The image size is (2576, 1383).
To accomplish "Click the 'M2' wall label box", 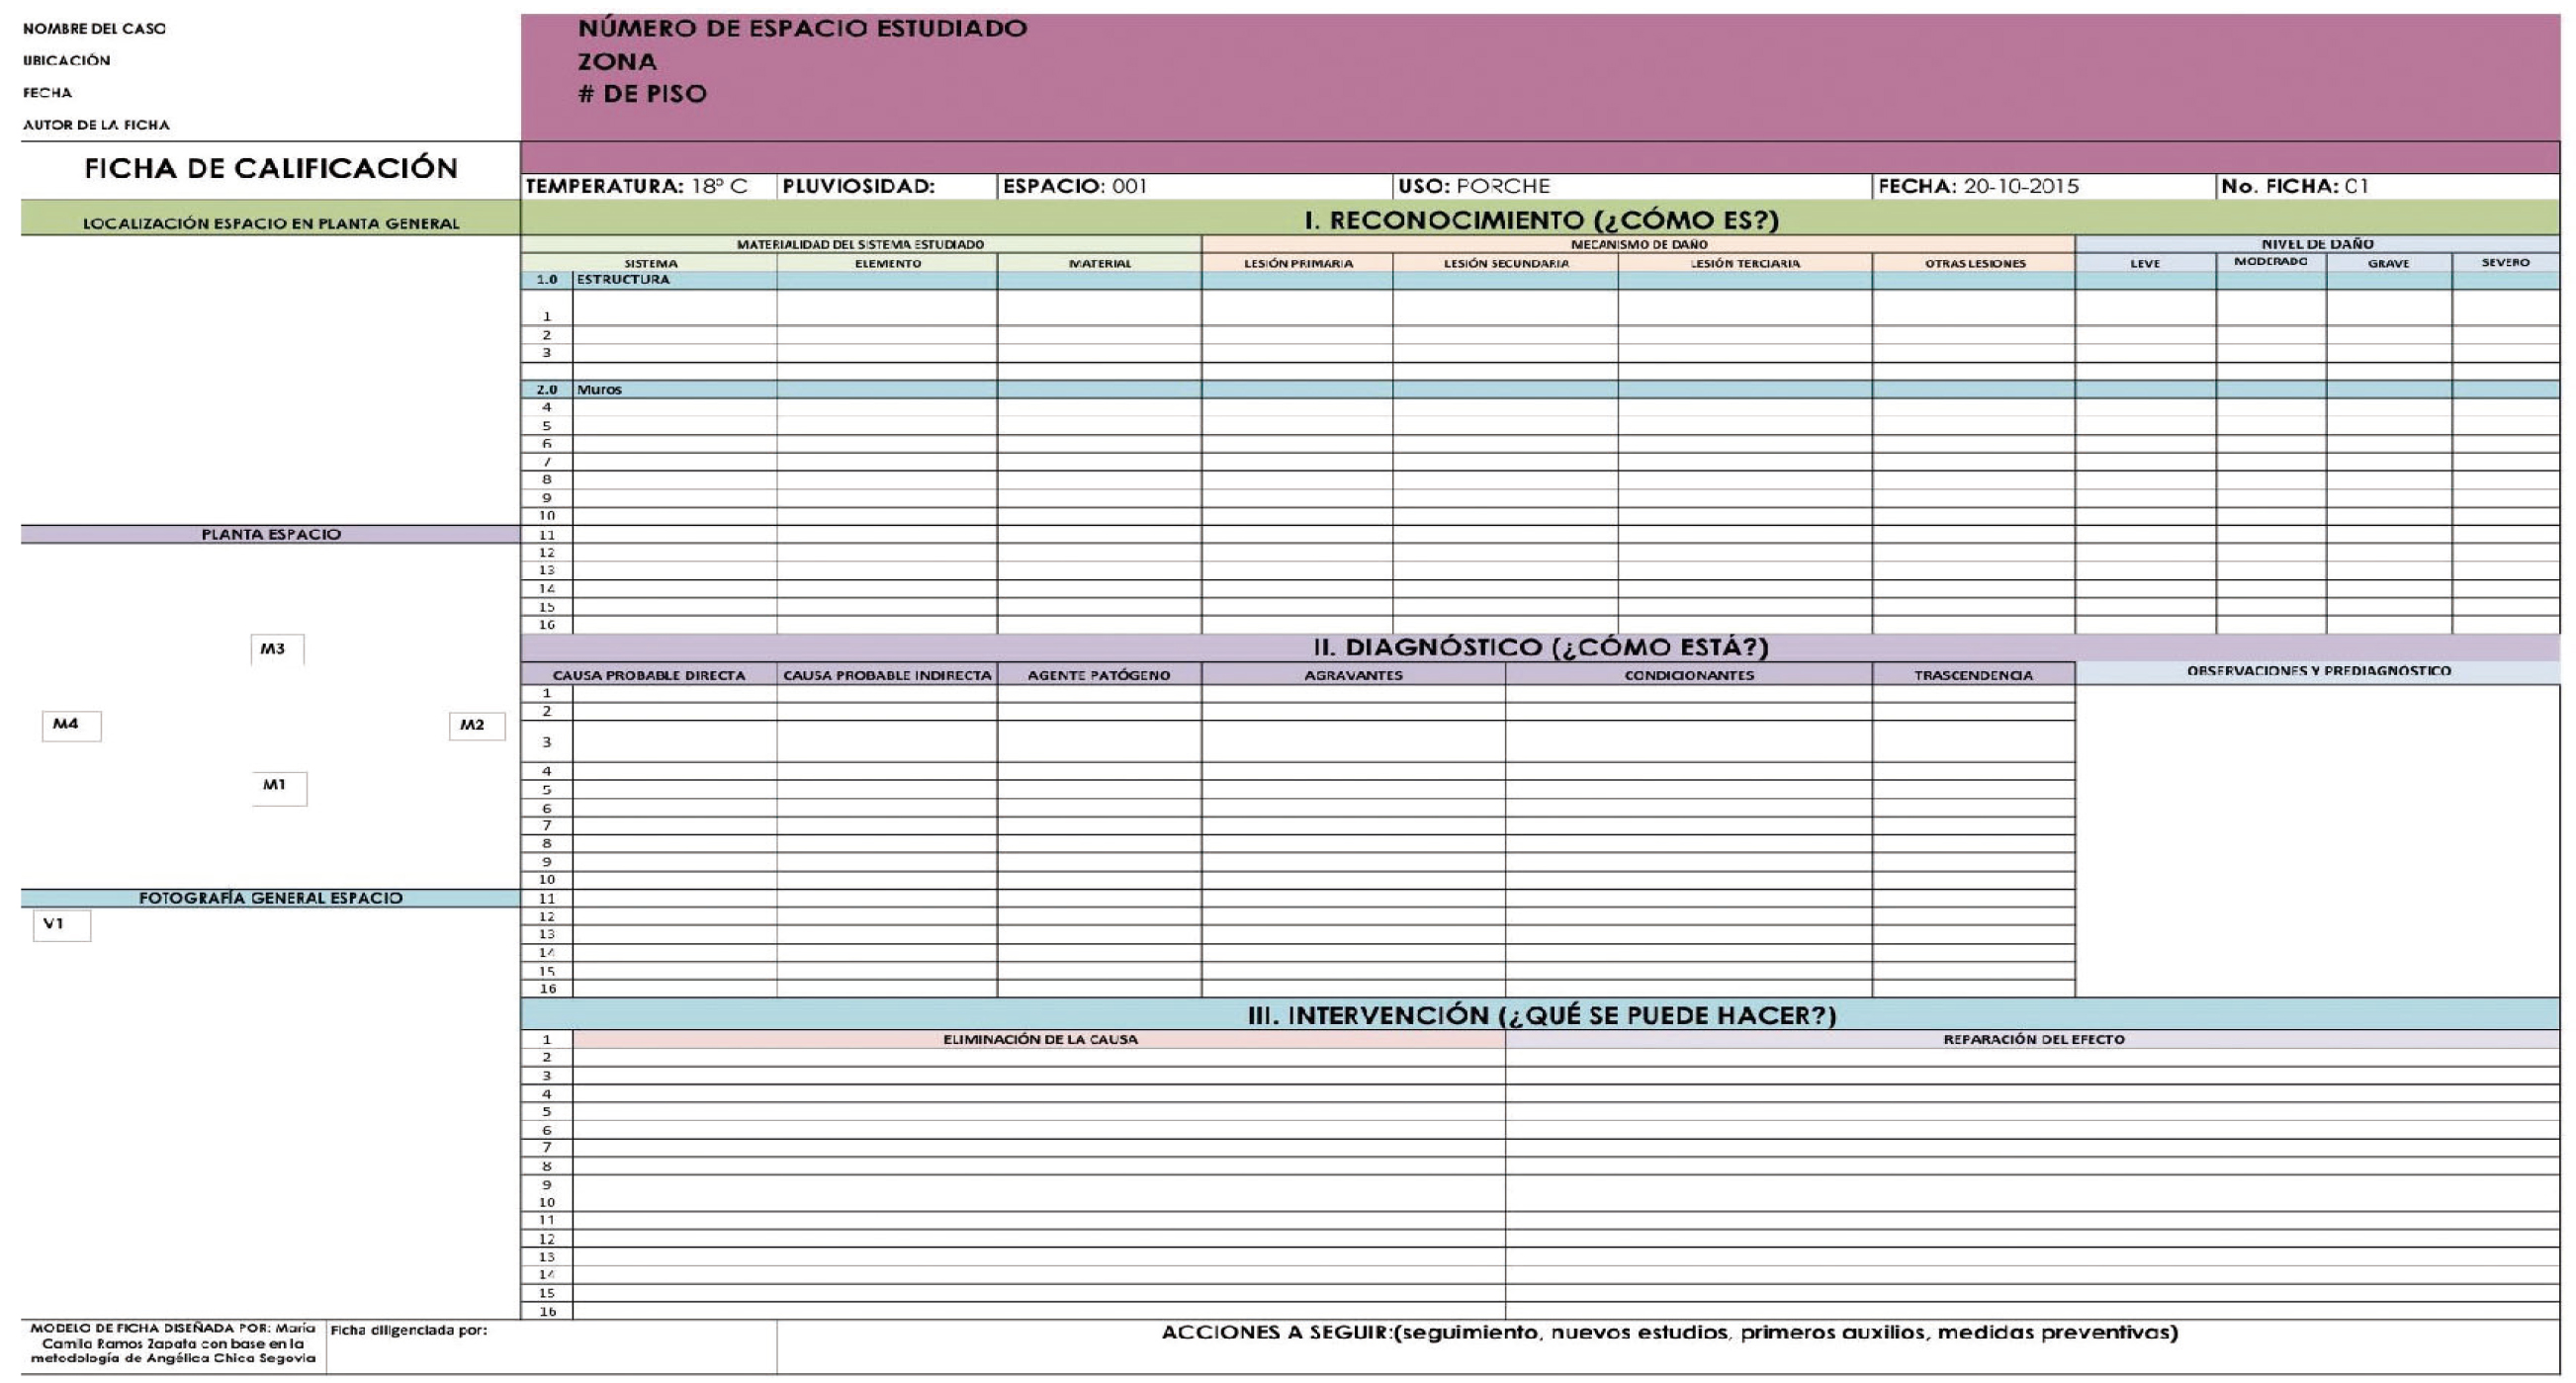I will (477, 726).
